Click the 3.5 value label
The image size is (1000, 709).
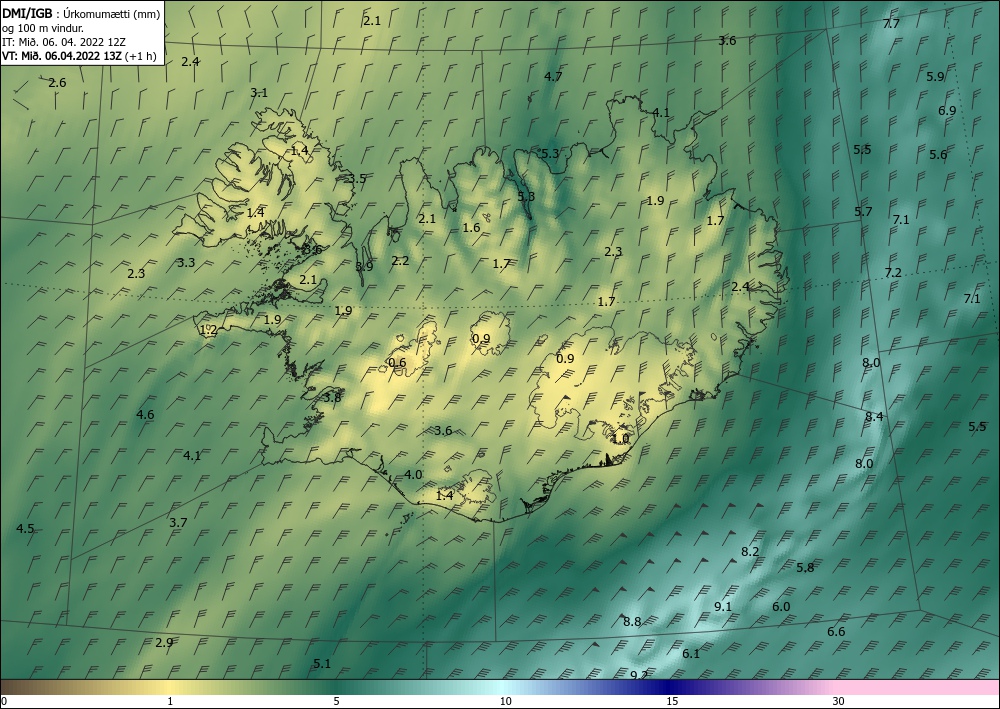pyautogui.click(x=358, y=179)
